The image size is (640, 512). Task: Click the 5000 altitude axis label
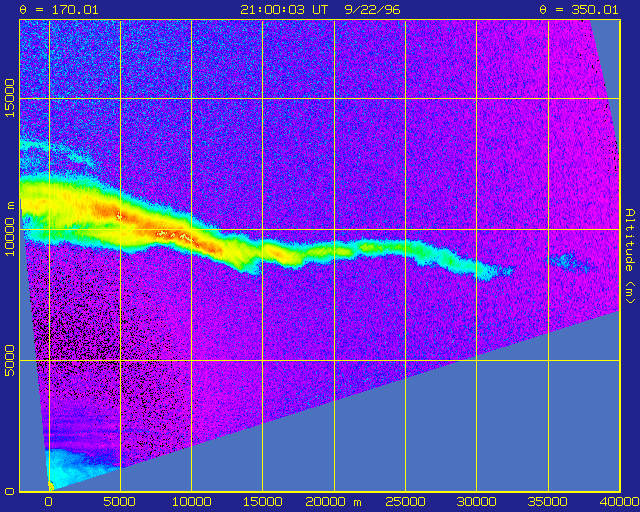pos(9,361)
